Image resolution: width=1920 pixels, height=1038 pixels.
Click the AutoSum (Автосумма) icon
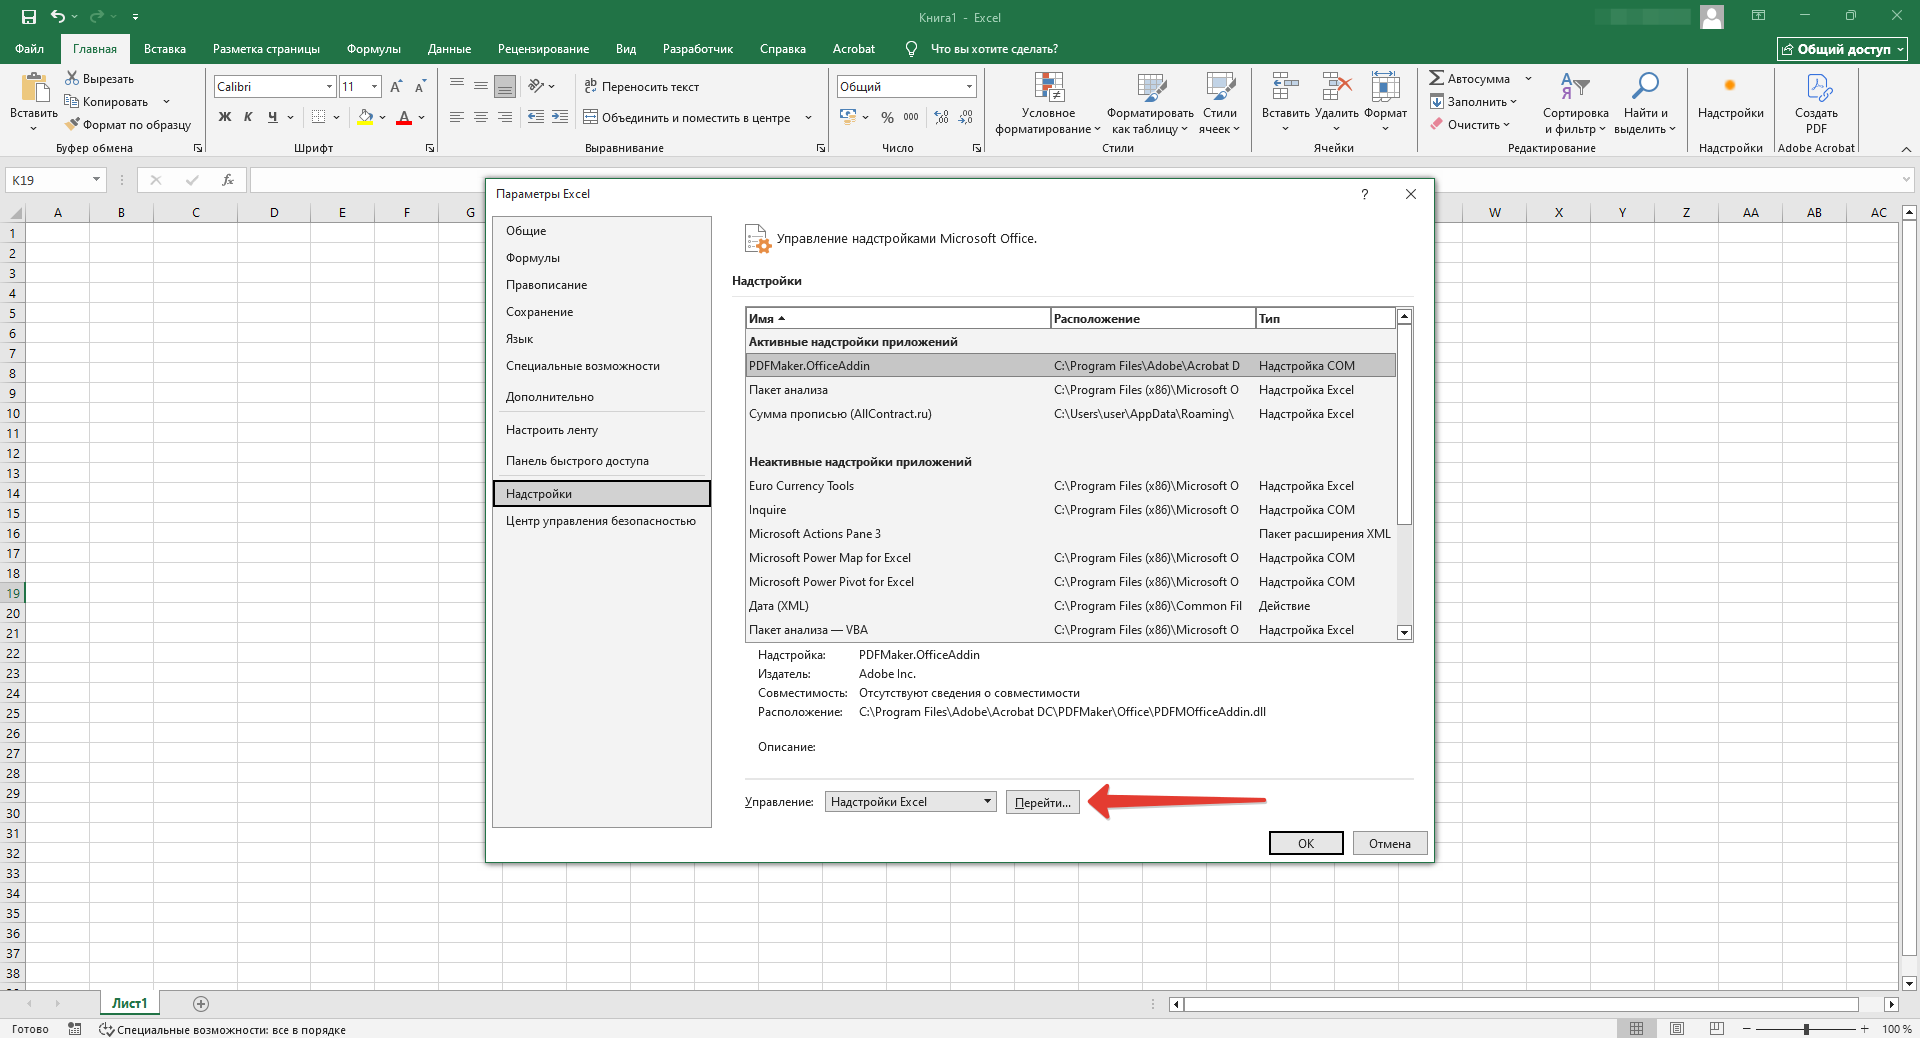tap(1436, 78)
